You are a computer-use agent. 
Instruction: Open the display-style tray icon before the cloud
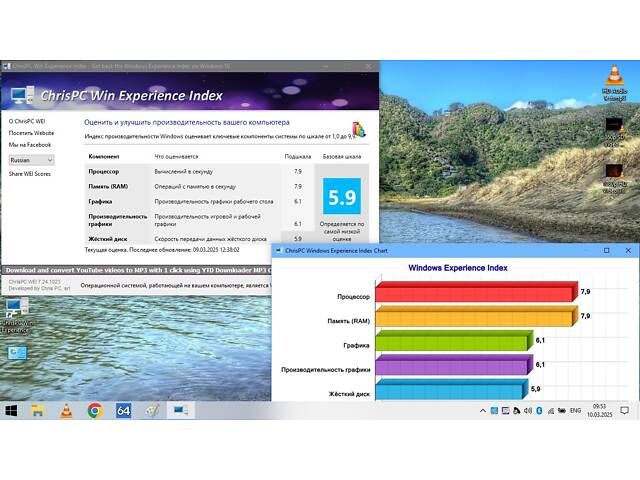click(505, 411)
